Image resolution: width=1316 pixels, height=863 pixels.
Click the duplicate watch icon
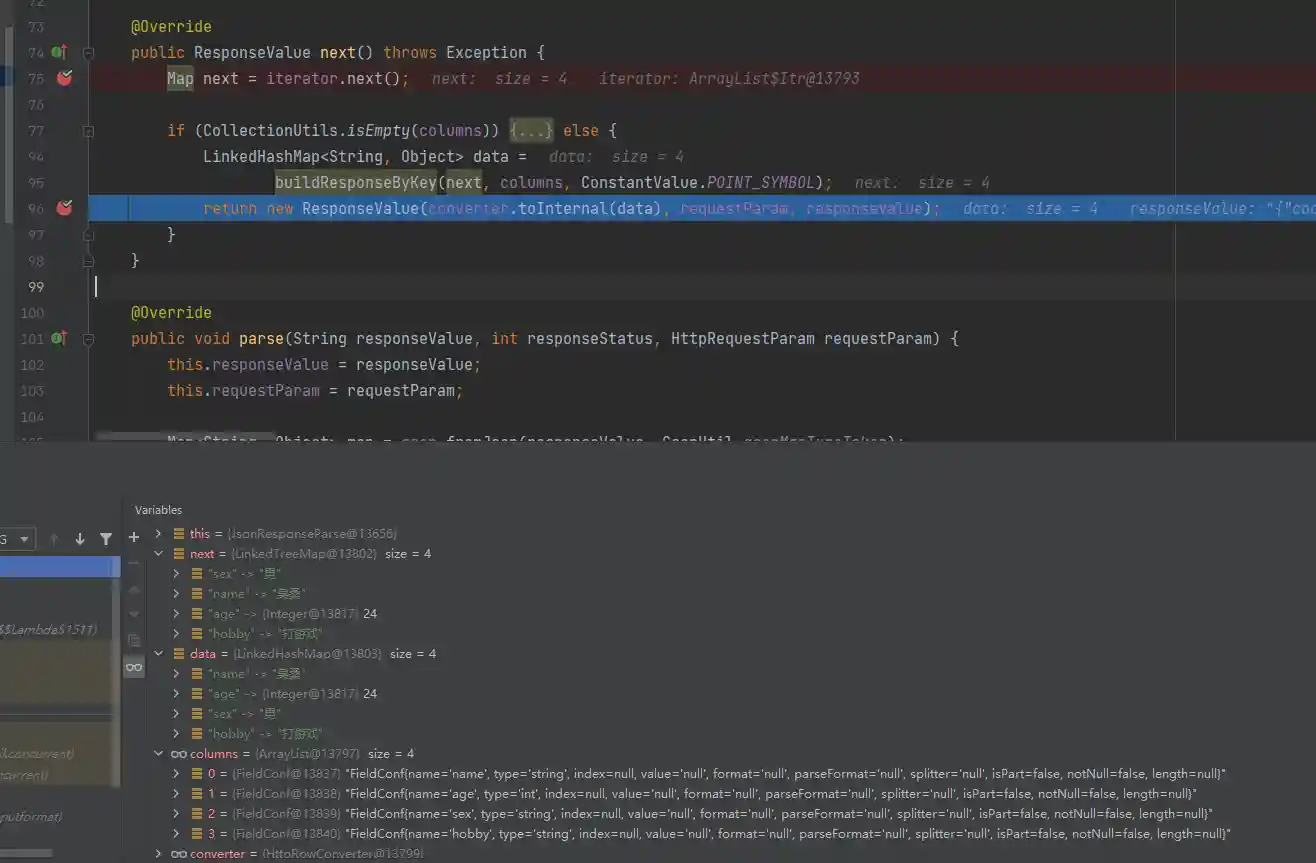pos(134,640)
